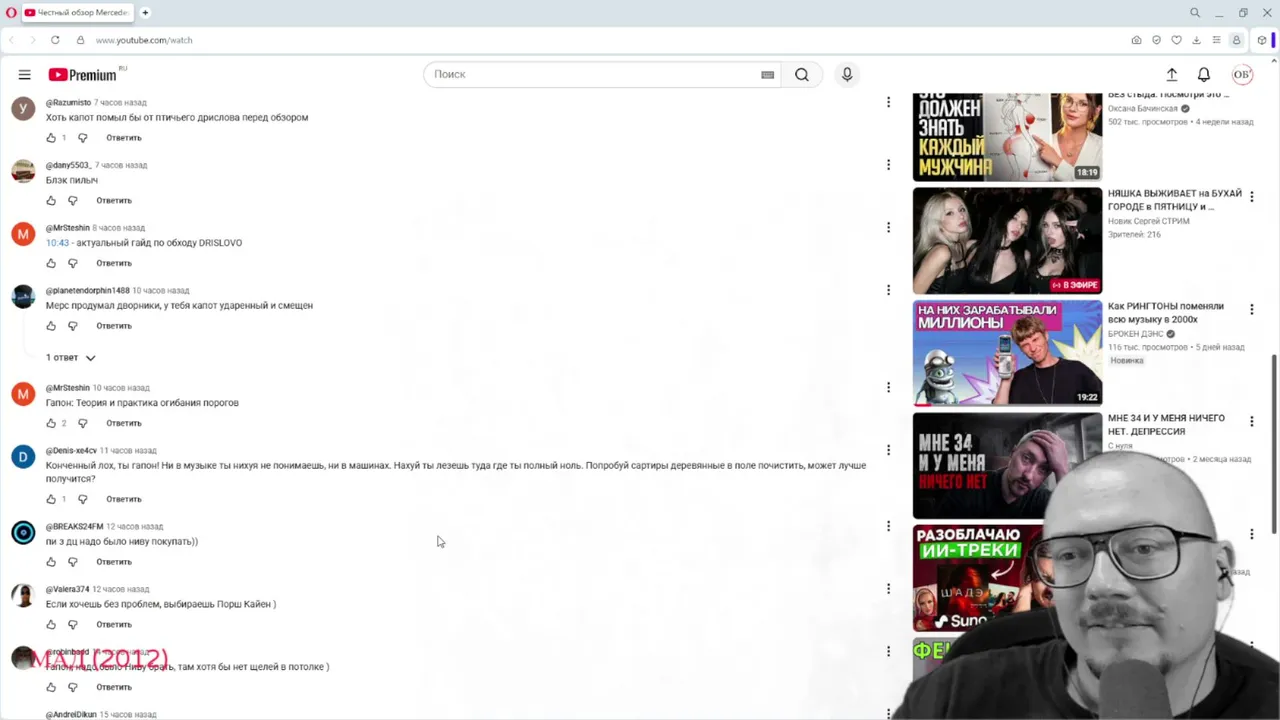Like the @Denis-xe4cv comment

pyautogui.click(x=51, y=499)
